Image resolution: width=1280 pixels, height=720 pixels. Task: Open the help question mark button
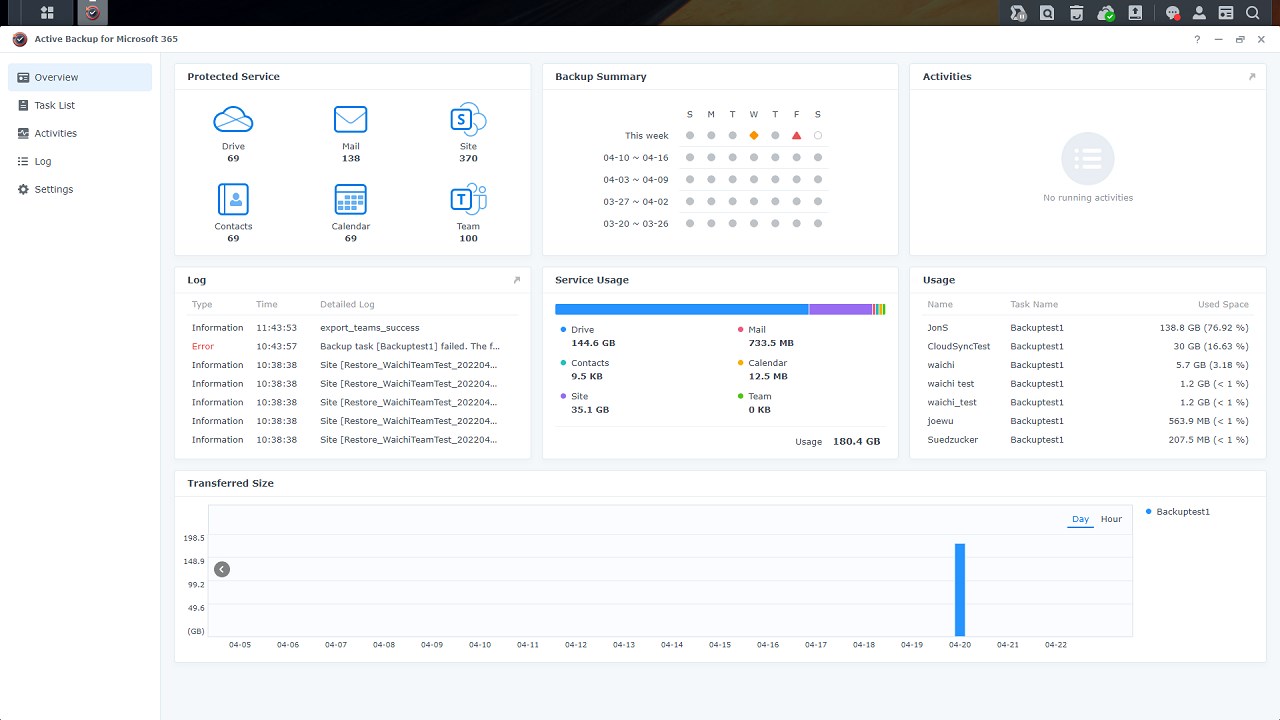click(x=1197, y=39)
